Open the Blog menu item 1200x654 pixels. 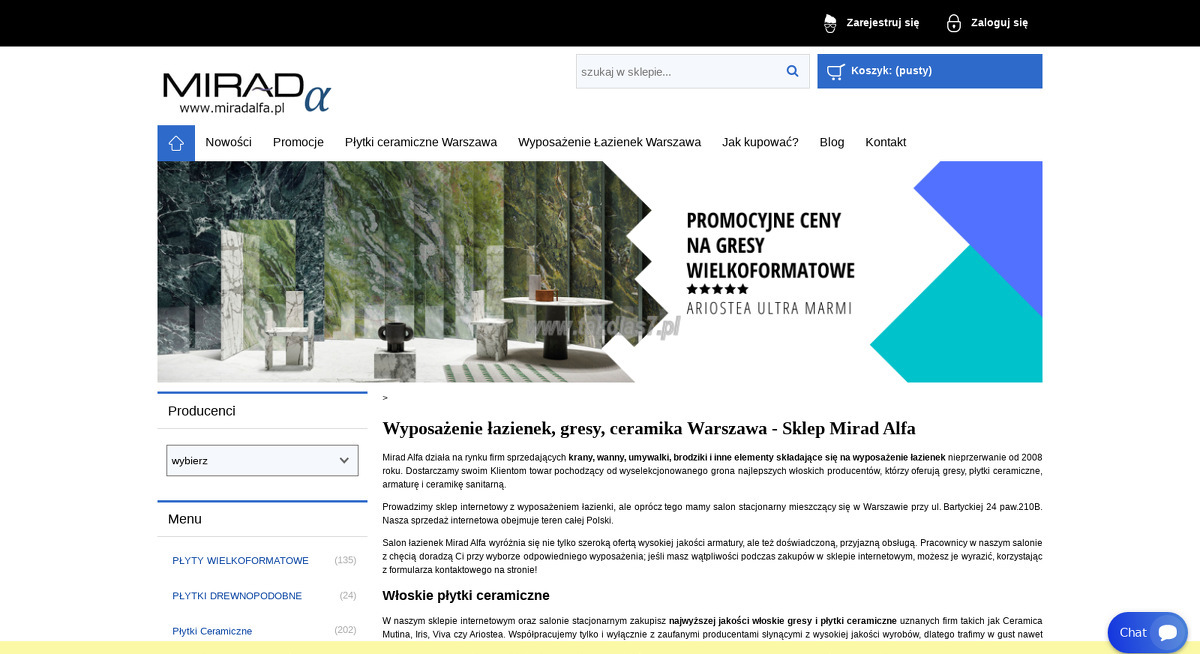[x=832, y=142]
